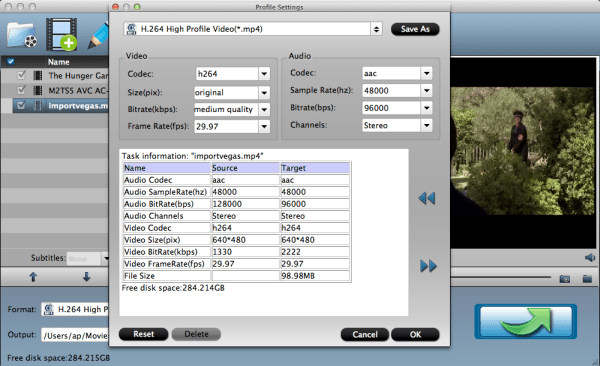Expand the Sample Rate(hz) dropdown
Screen dimensions: 600x366
[x=426, y=90]
